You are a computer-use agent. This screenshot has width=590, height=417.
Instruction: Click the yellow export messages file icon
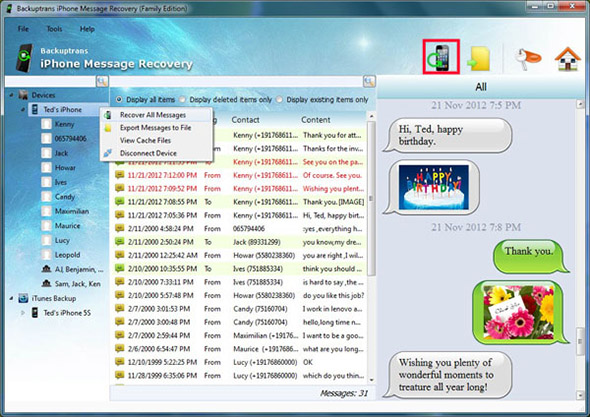(x=479, y=59)
